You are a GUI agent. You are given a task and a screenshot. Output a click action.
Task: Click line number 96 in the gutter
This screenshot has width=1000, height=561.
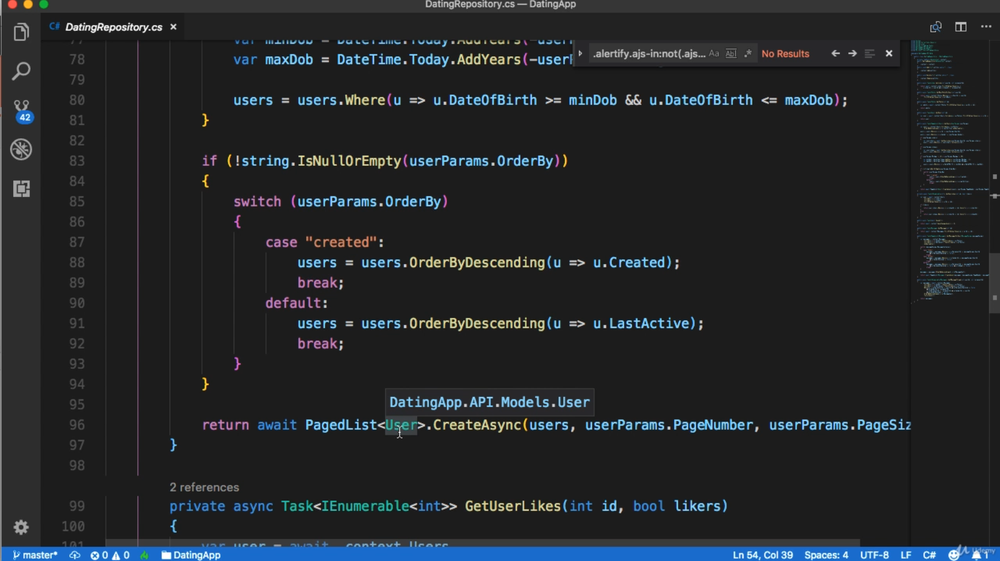pyautogui.click(x=77, y=425)
